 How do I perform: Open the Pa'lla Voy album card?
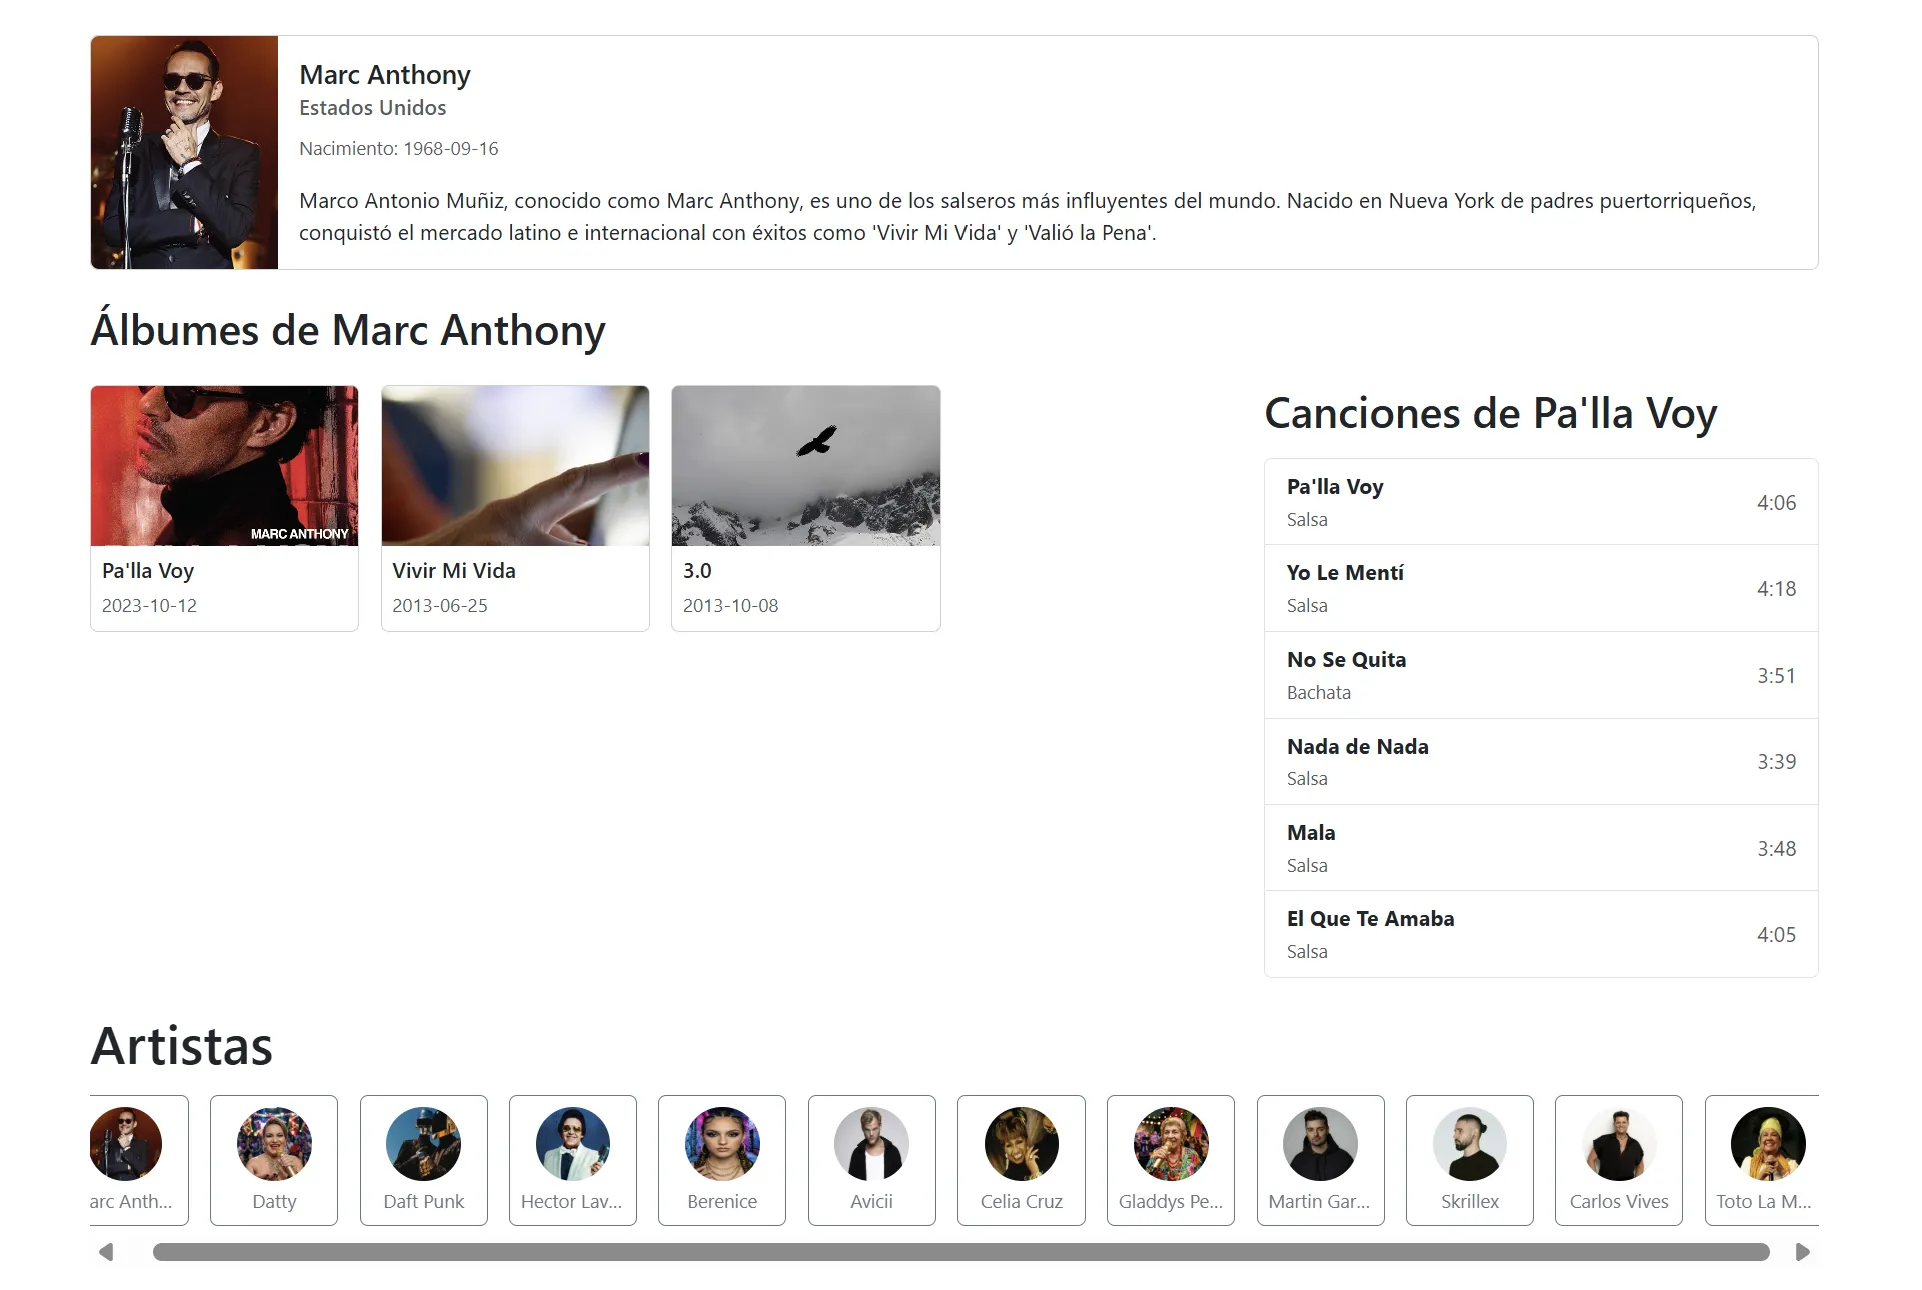[x=224, y=508]
